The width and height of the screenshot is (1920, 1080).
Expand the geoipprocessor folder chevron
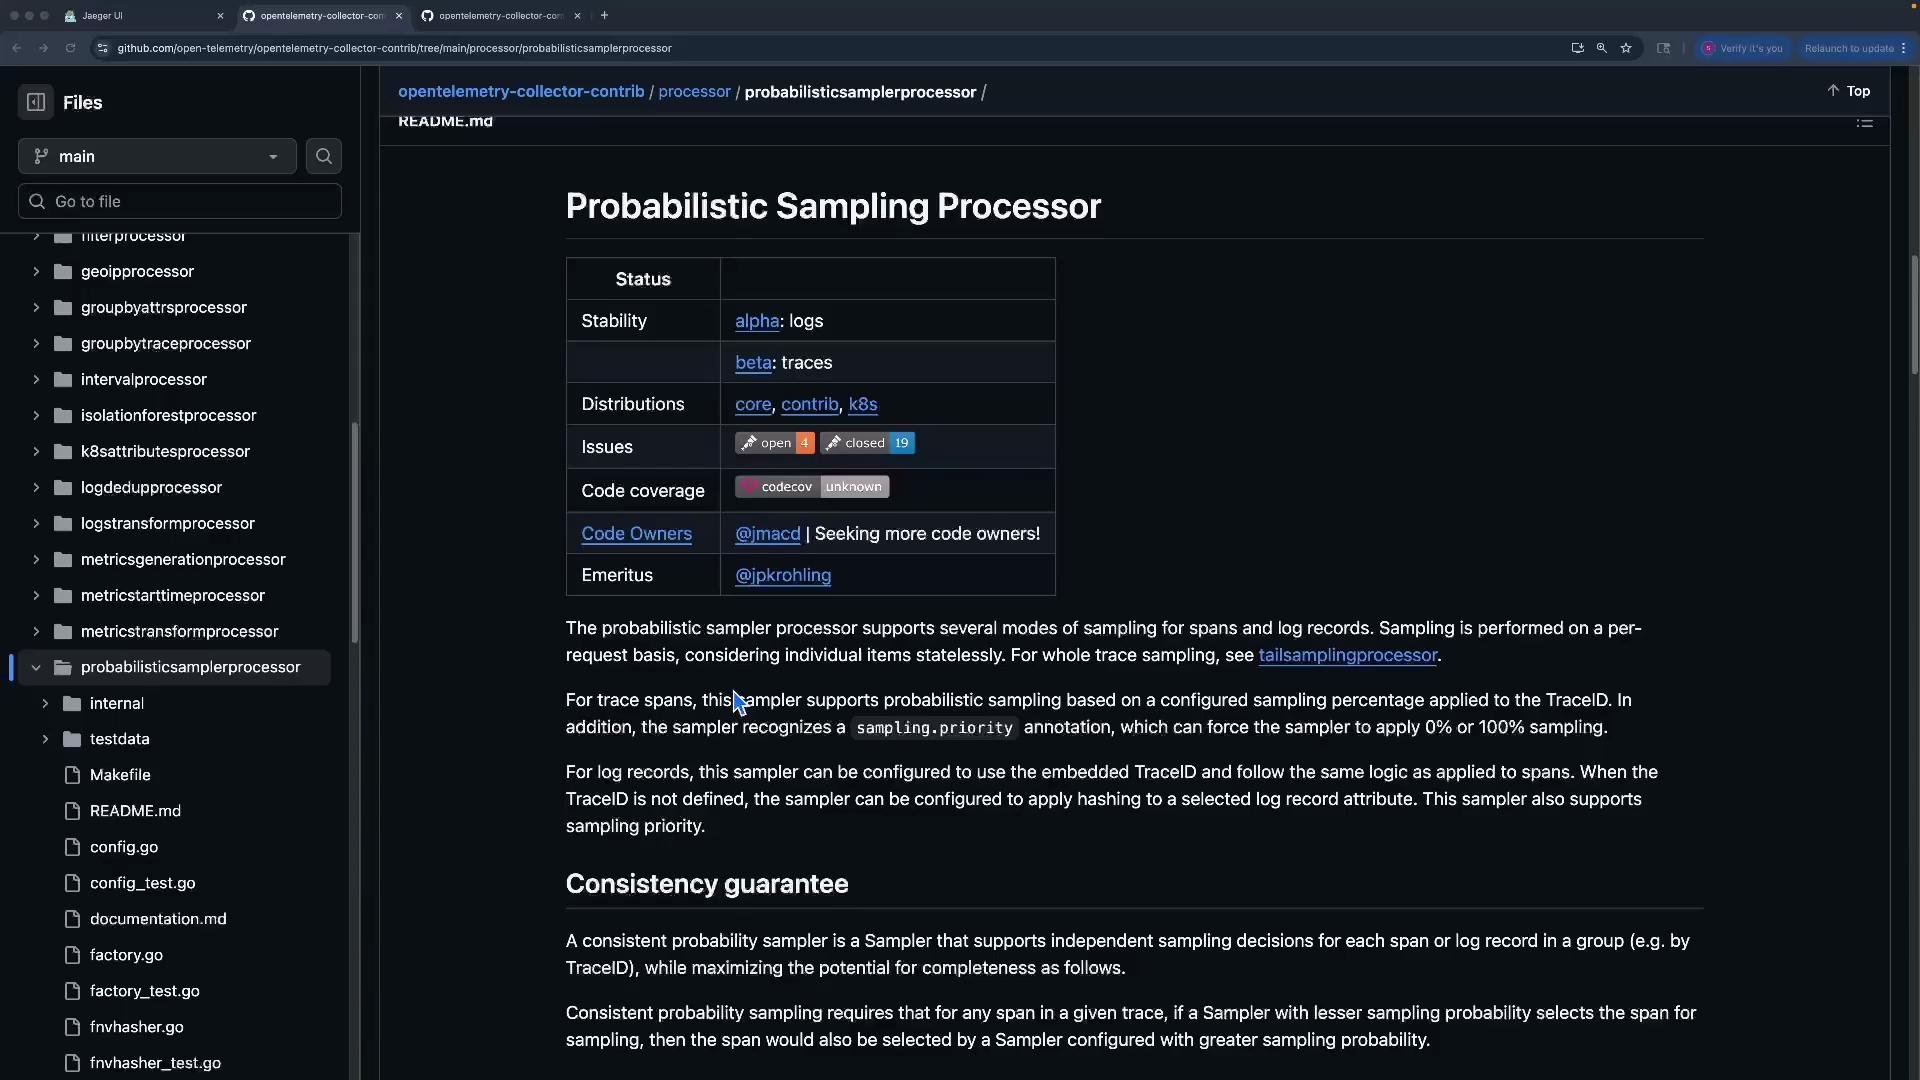click(x=36, y=271)
